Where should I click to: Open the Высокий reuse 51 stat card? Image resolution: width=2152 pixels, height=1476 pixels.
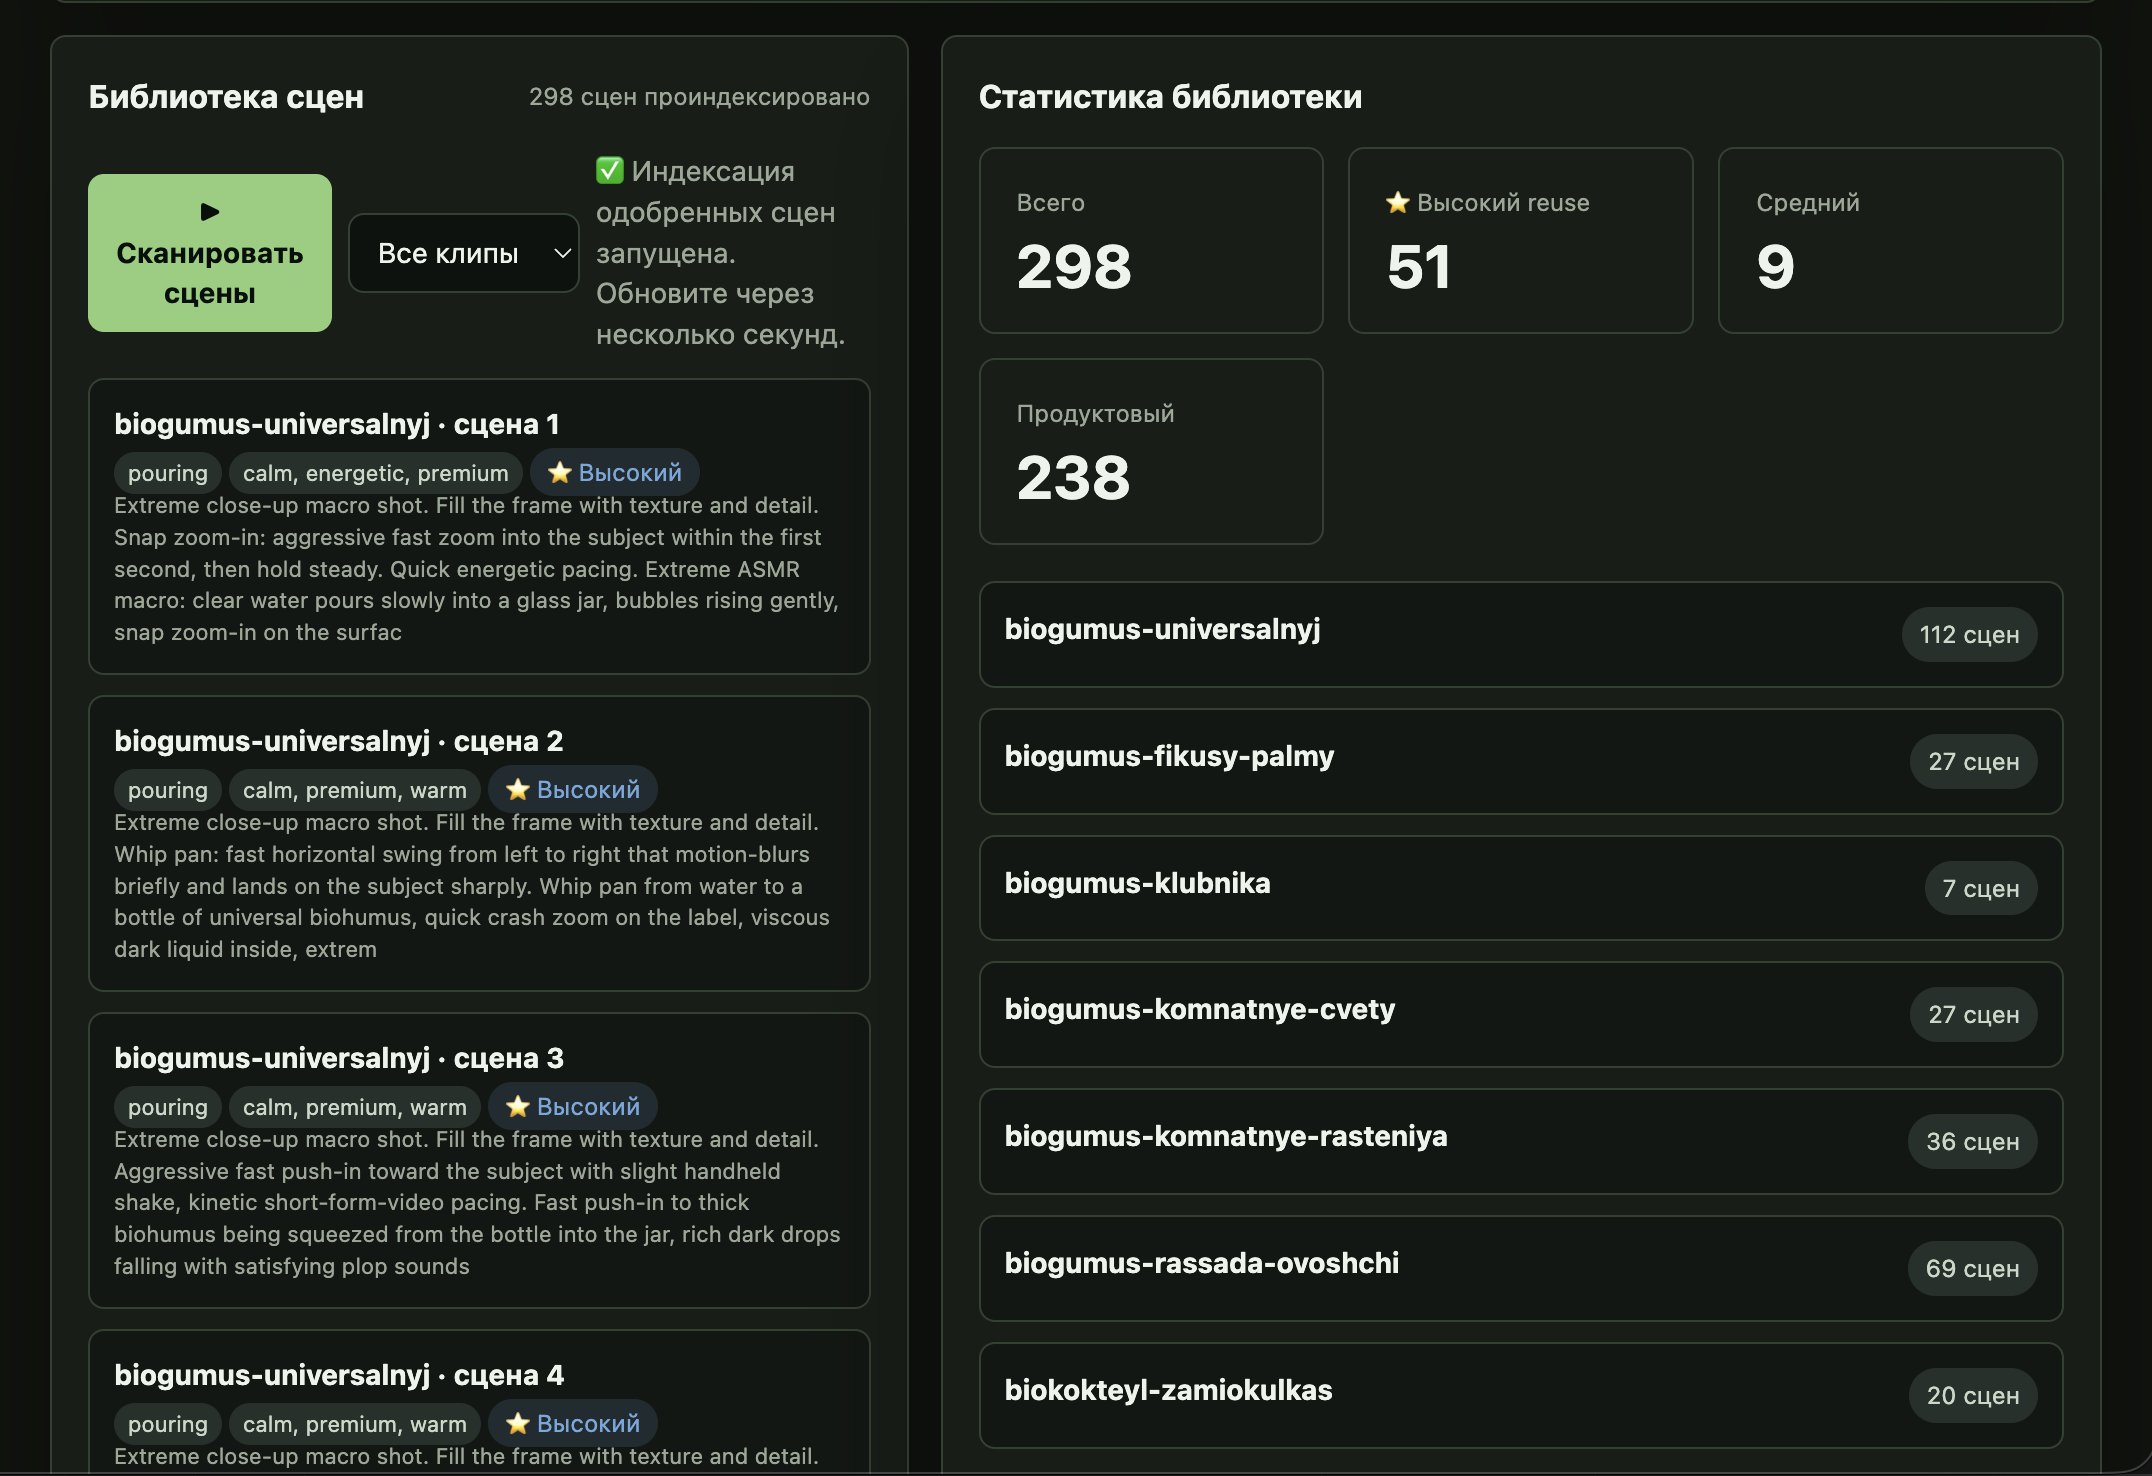[x=1521, y=241]
